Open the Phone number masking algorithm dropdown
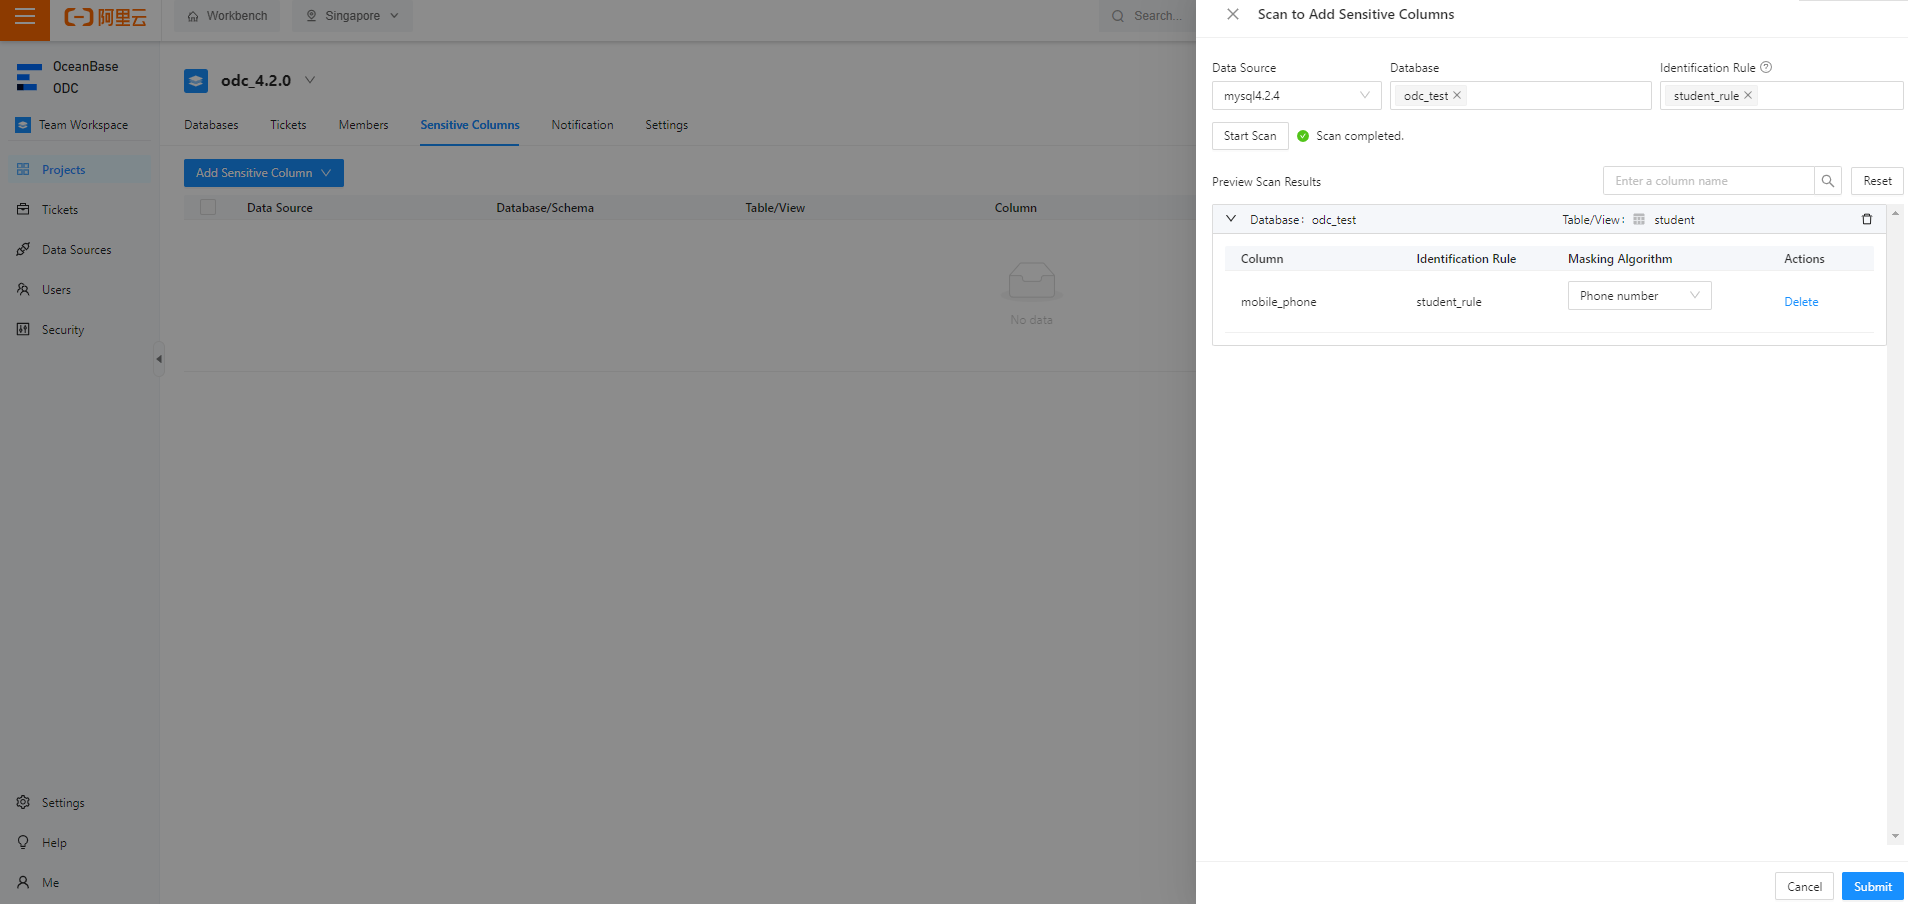This screenshot has height=904, width=1908. [1639, 296]
